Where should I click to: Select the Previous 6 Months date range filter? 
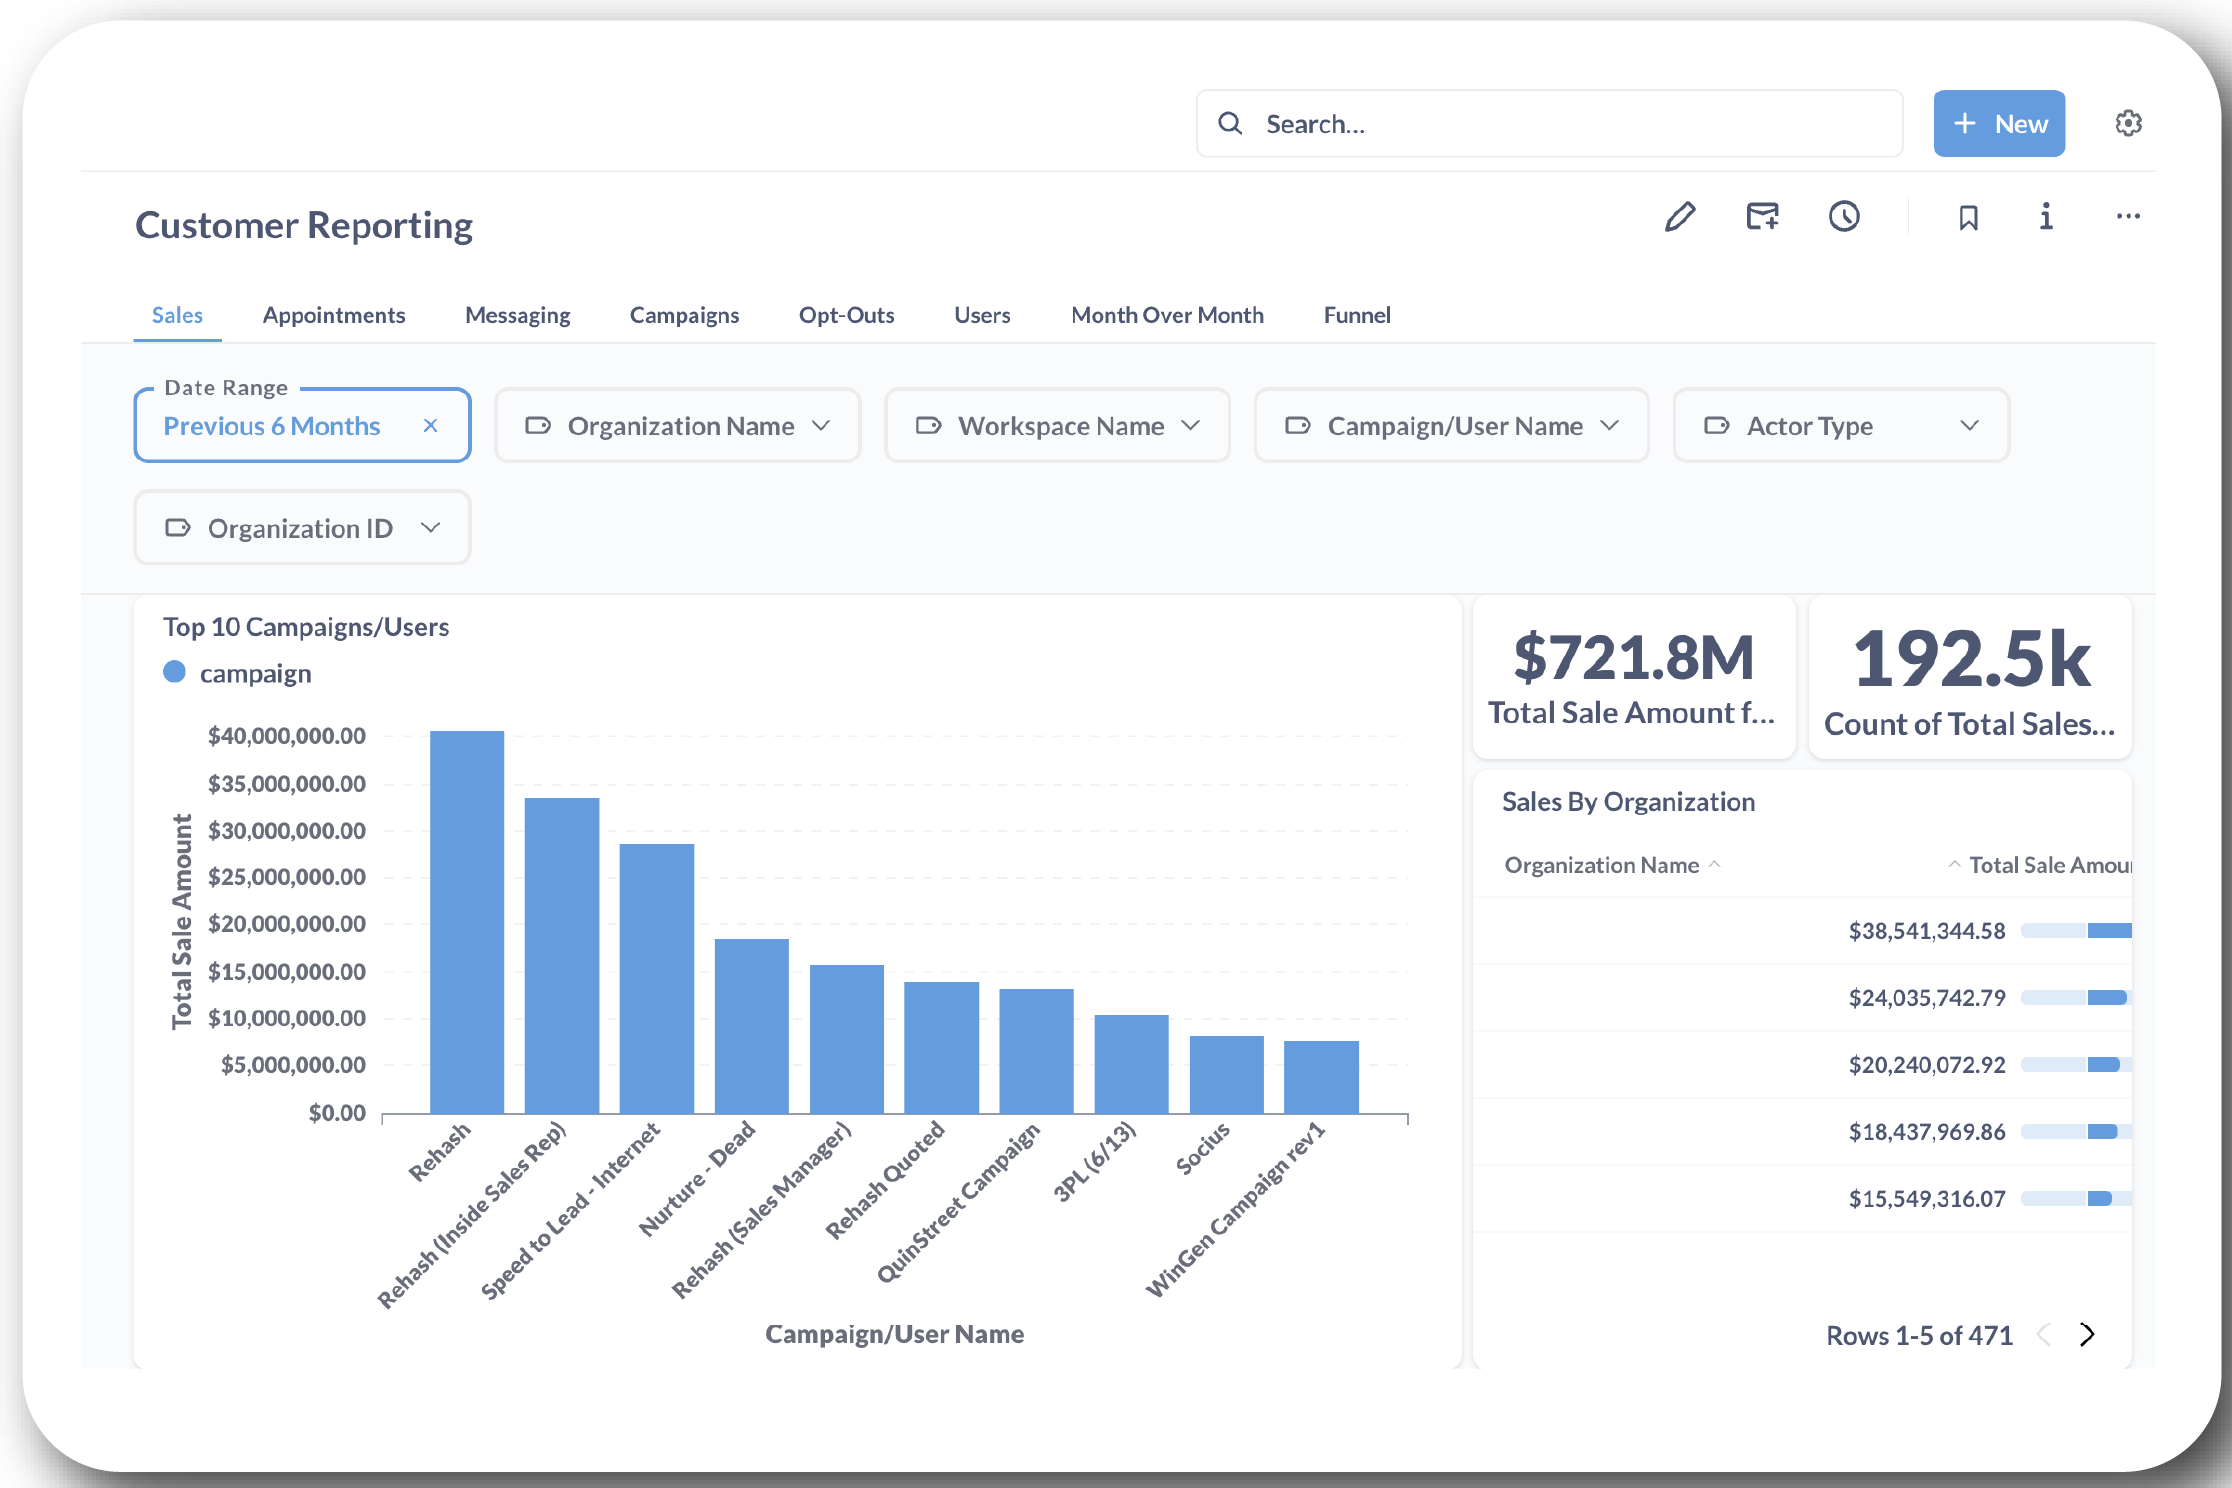point(271,425)
